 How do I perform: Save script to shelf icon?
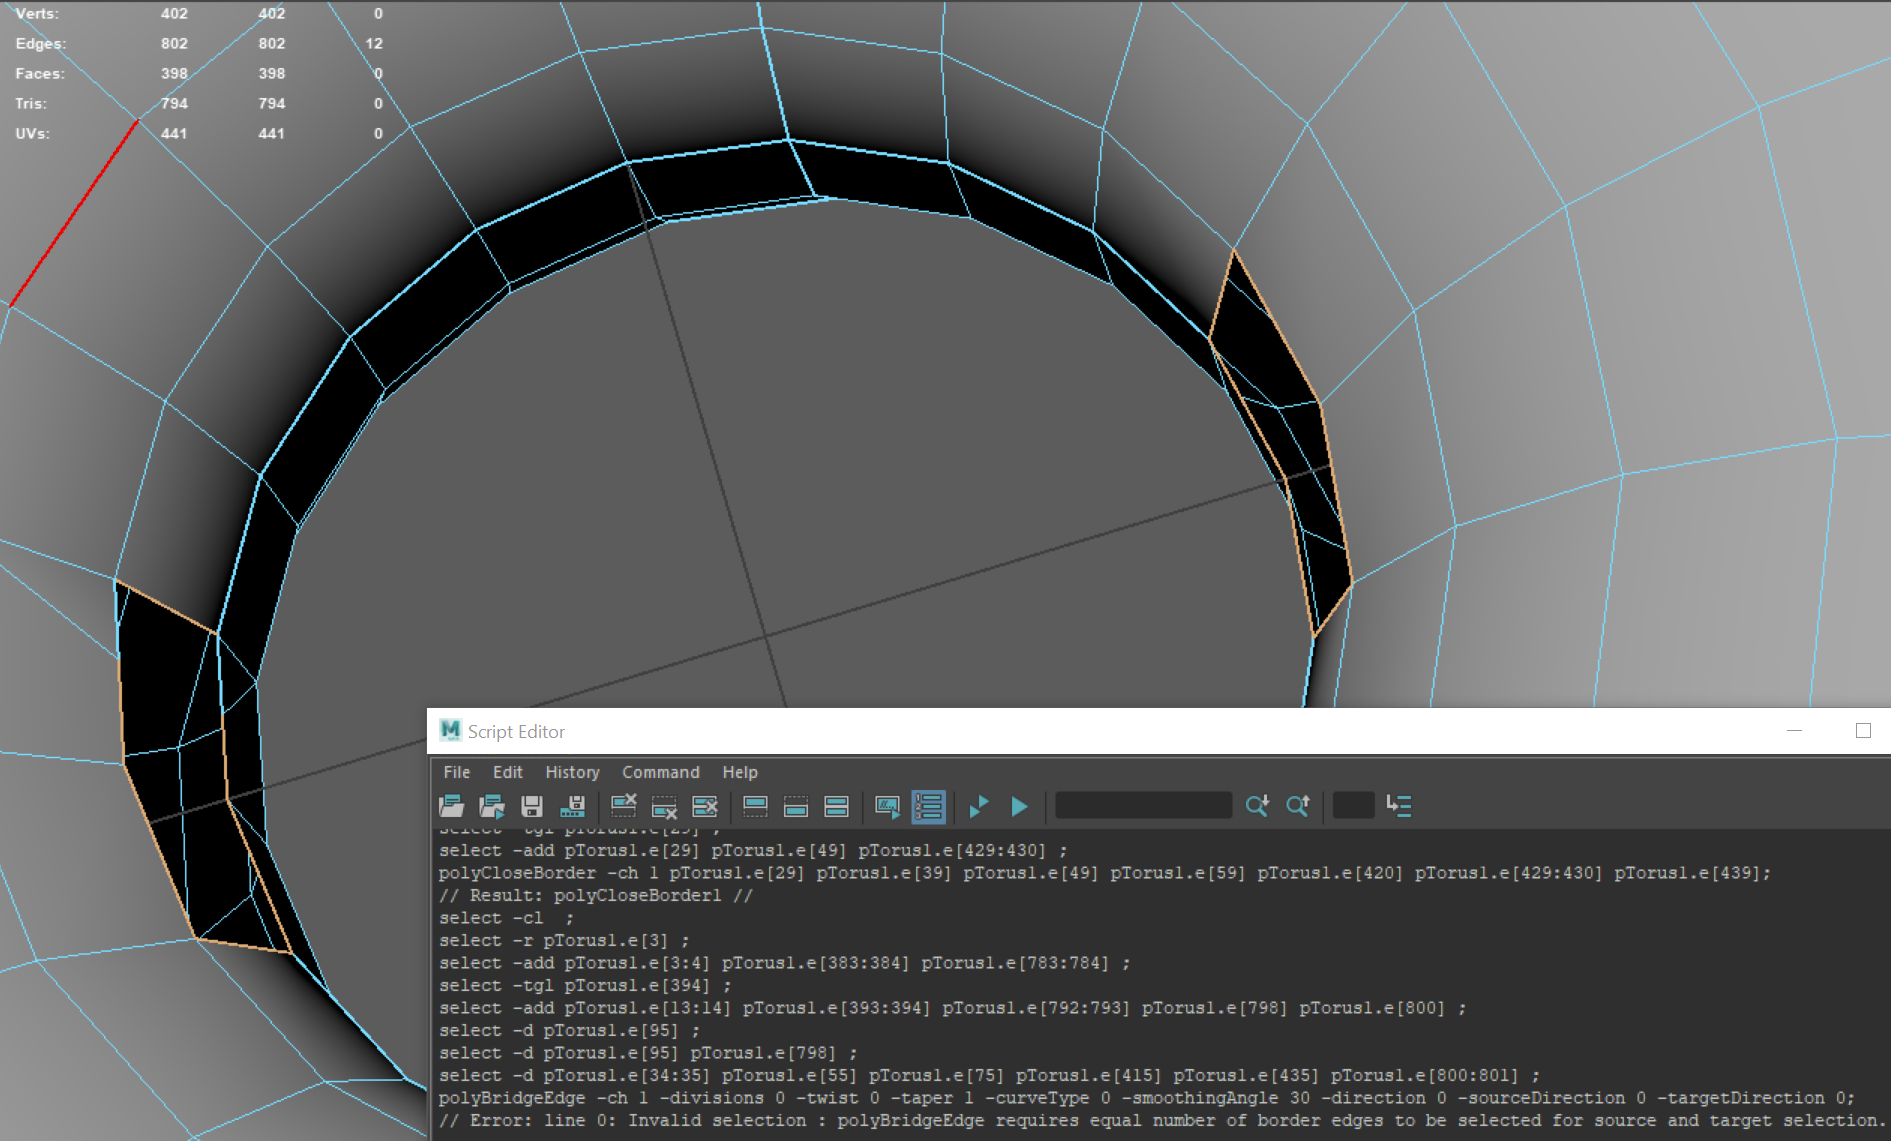(573, 806)
